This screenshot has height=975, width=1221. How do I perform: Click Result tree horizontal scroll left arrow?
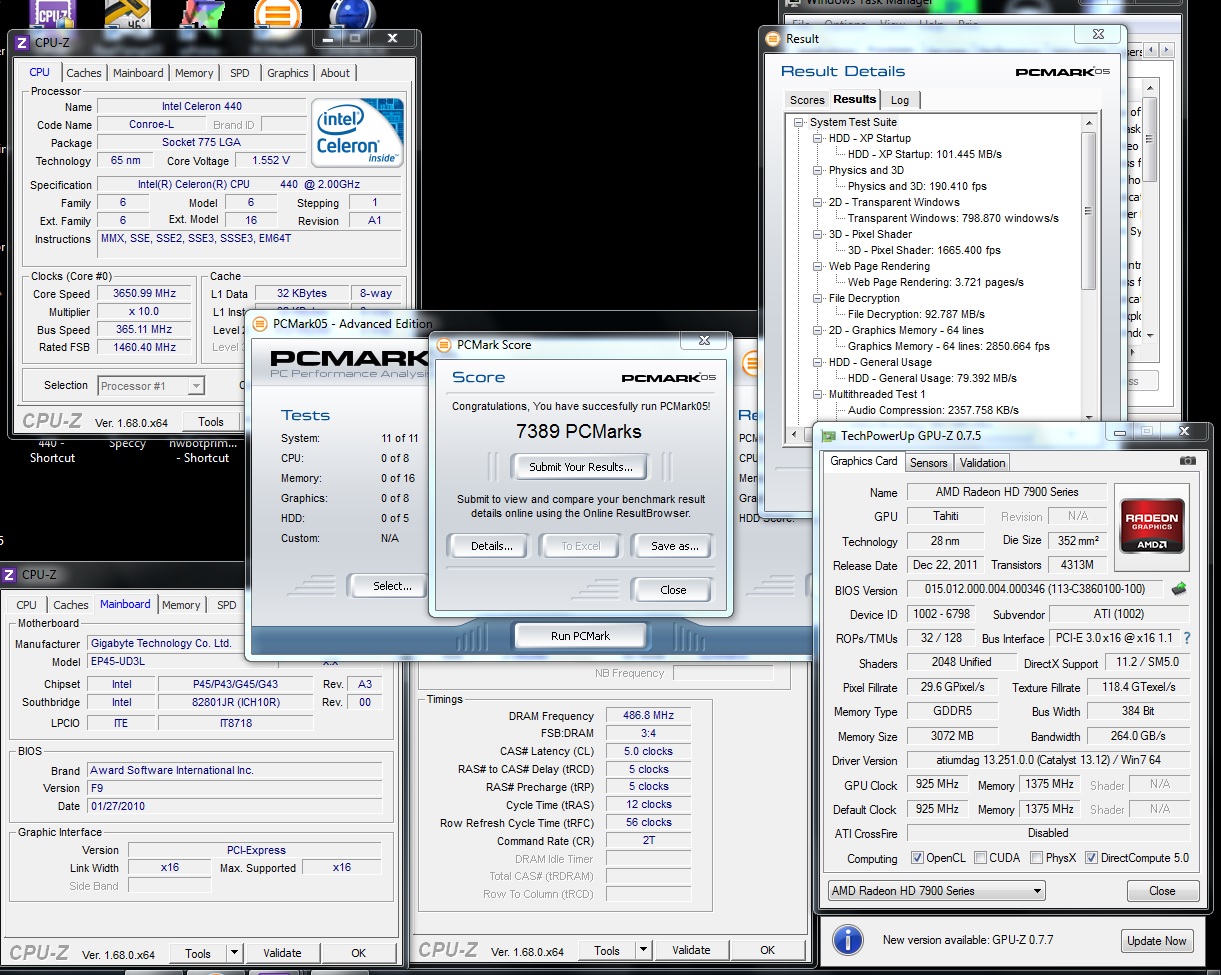tap(793, 434)
